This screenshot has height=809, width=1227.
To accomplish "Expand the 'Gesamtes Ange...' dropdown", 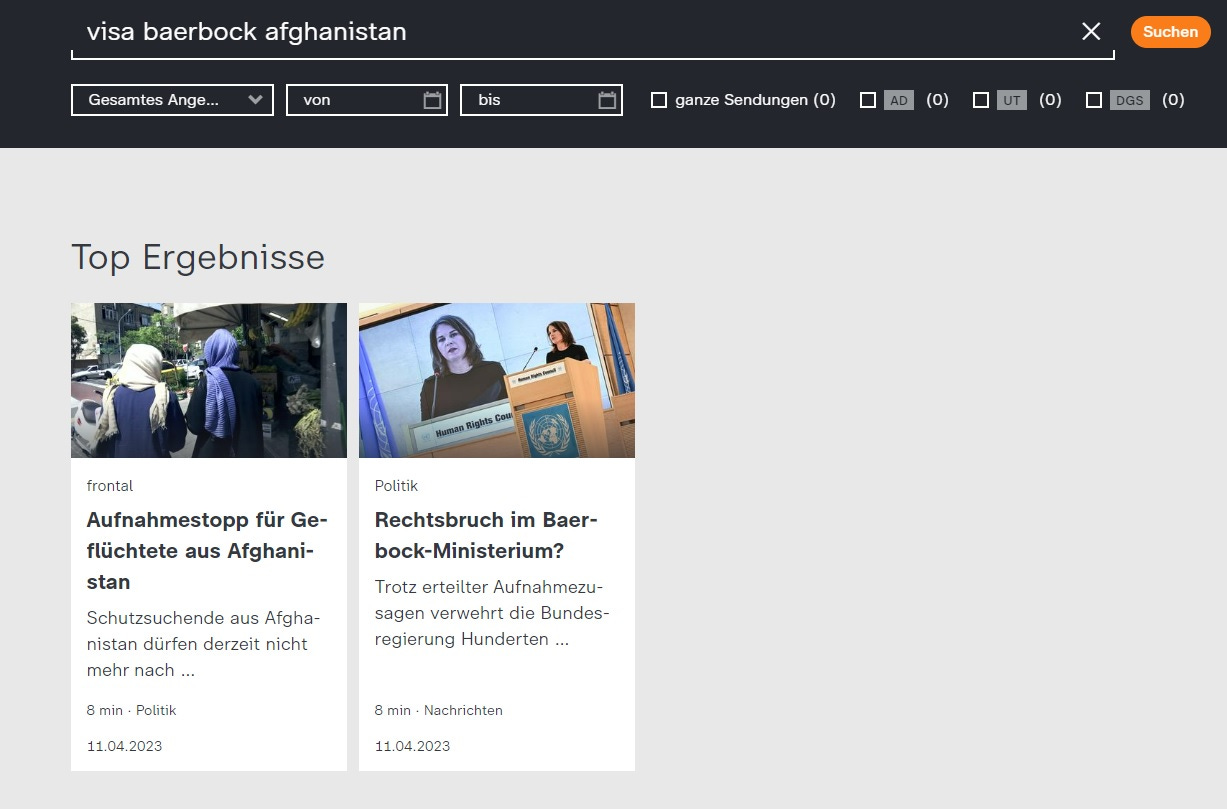I will point(172,100).
